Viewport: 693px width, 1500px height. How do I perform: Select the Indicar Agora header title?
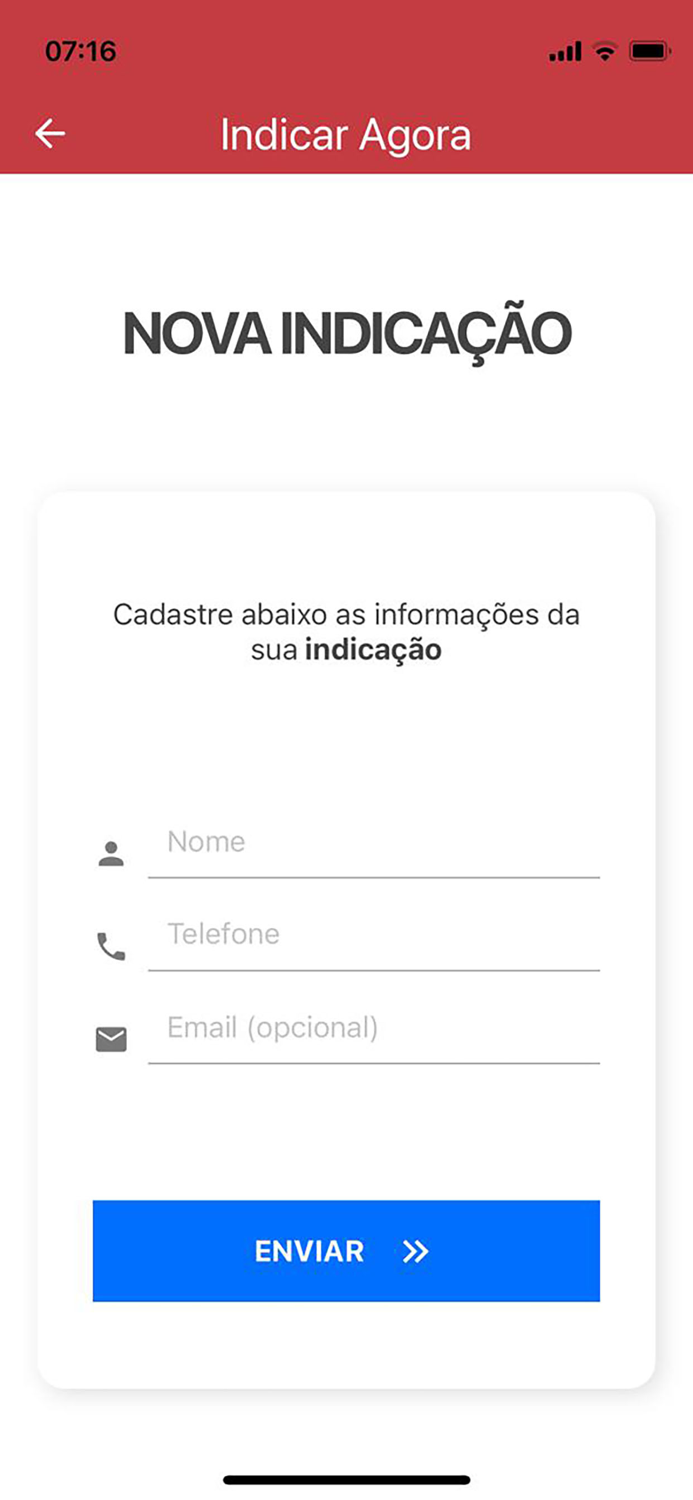[x=346, y=133]
